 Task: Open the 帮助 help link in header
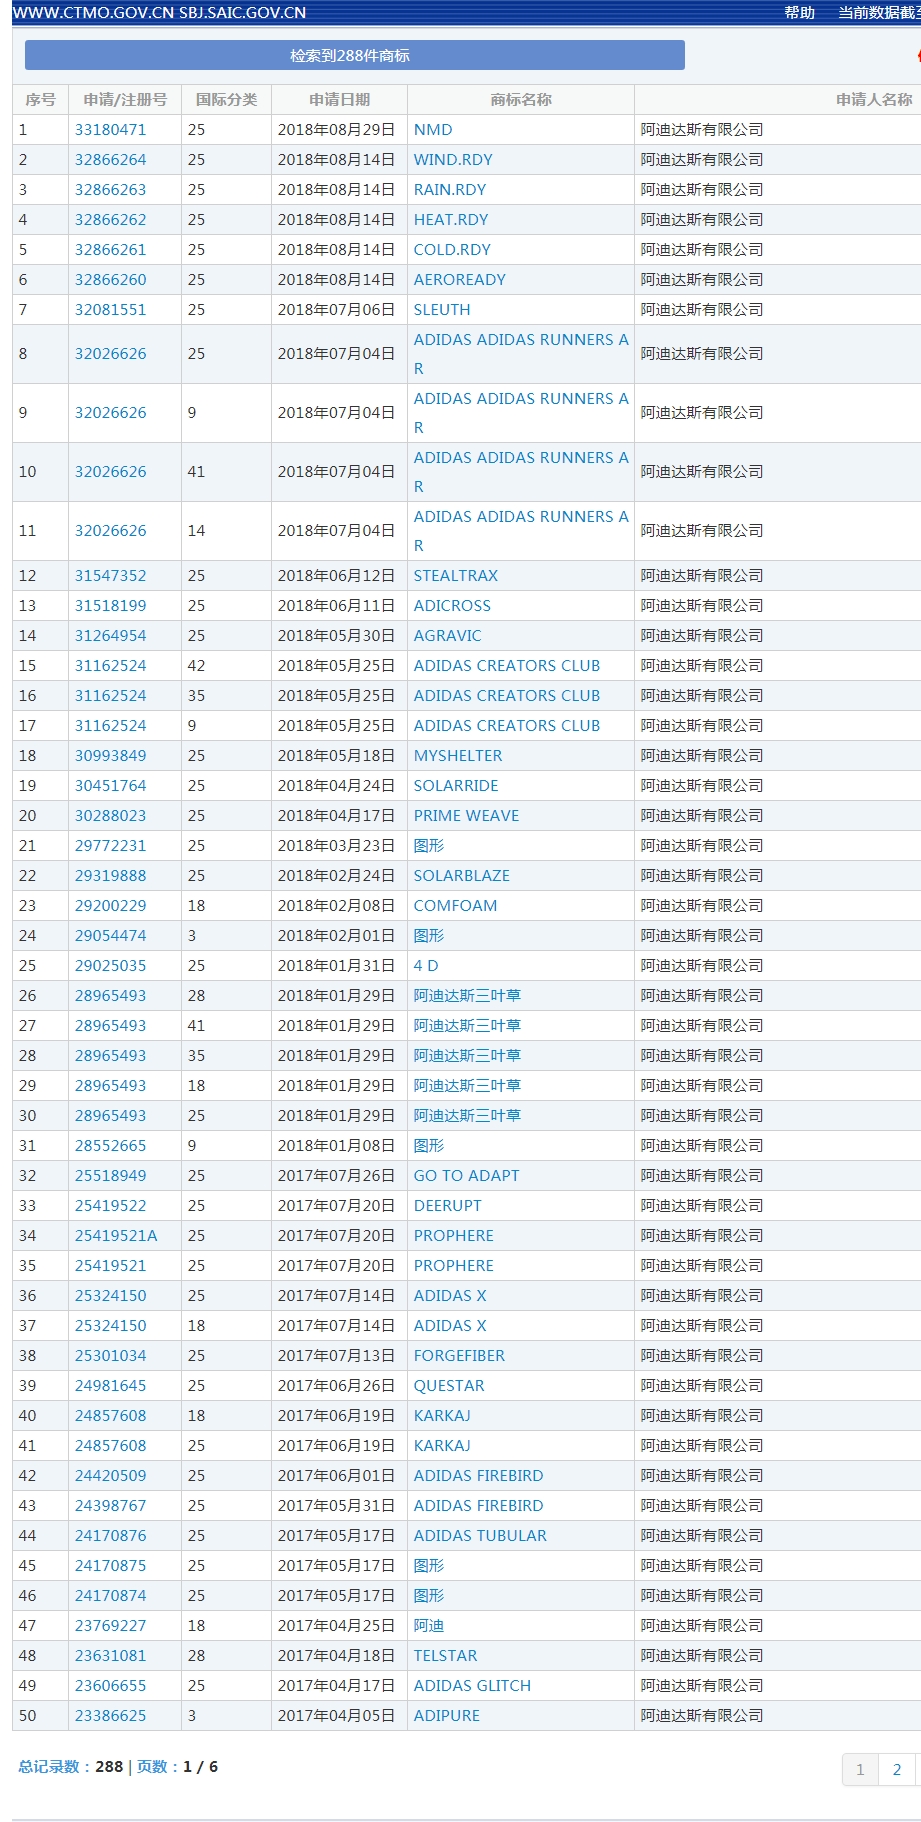pos(799,13)
